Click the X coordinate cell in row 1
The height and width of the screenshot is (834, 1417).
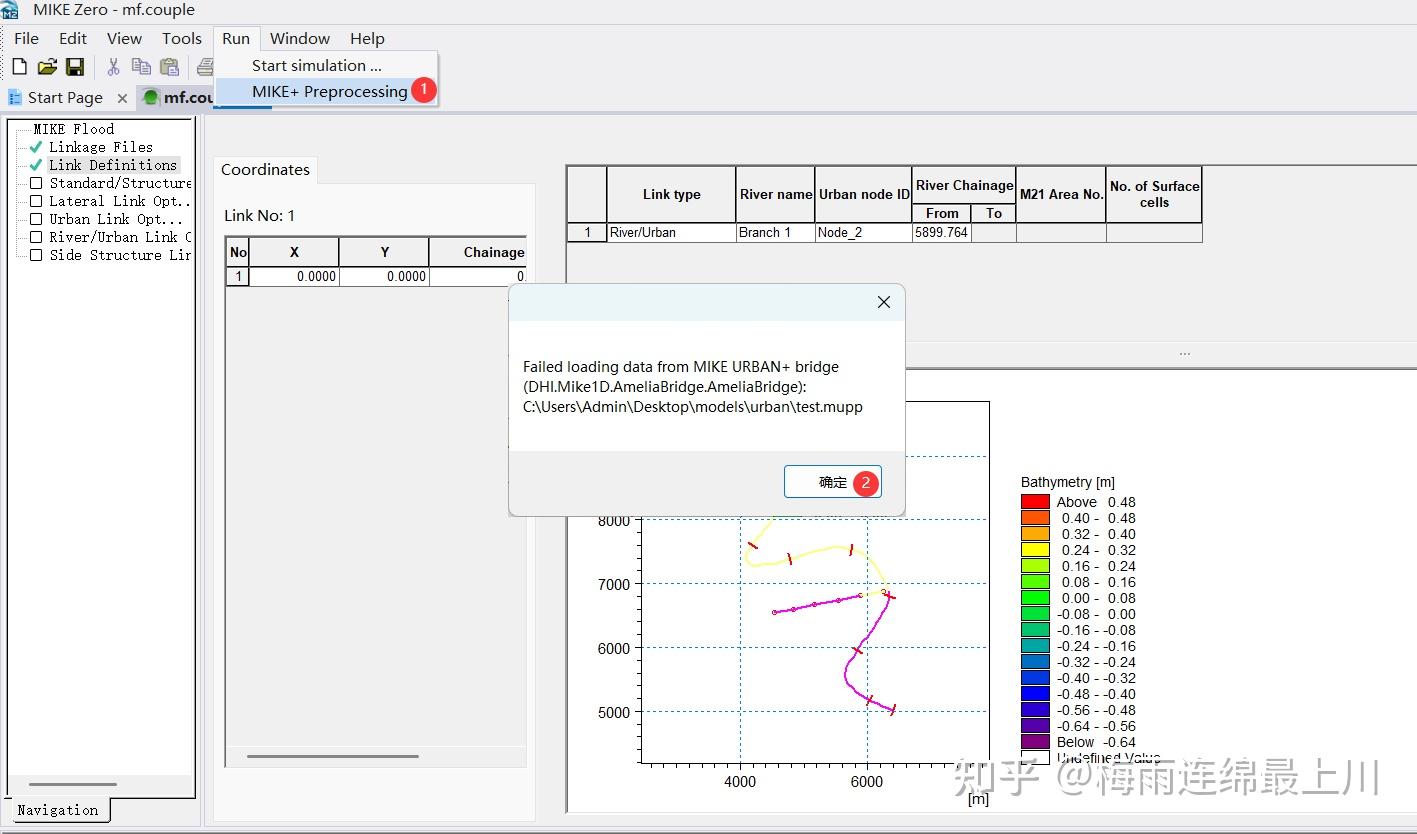point(294,276)
